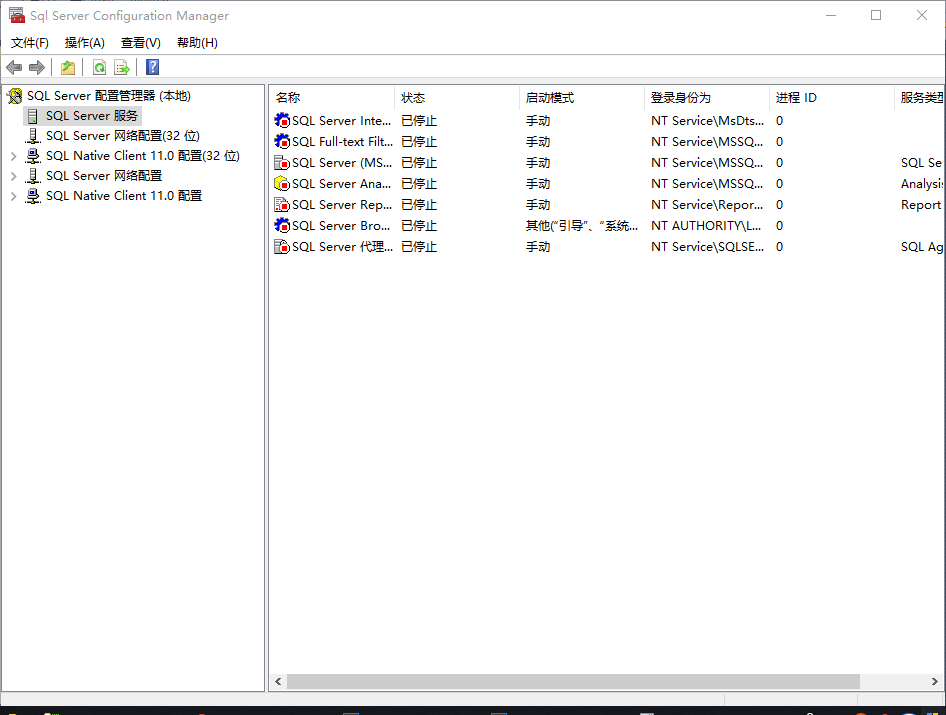Click the NT Service\Repor... login cell
946x715 pixels.
point(707,205)
